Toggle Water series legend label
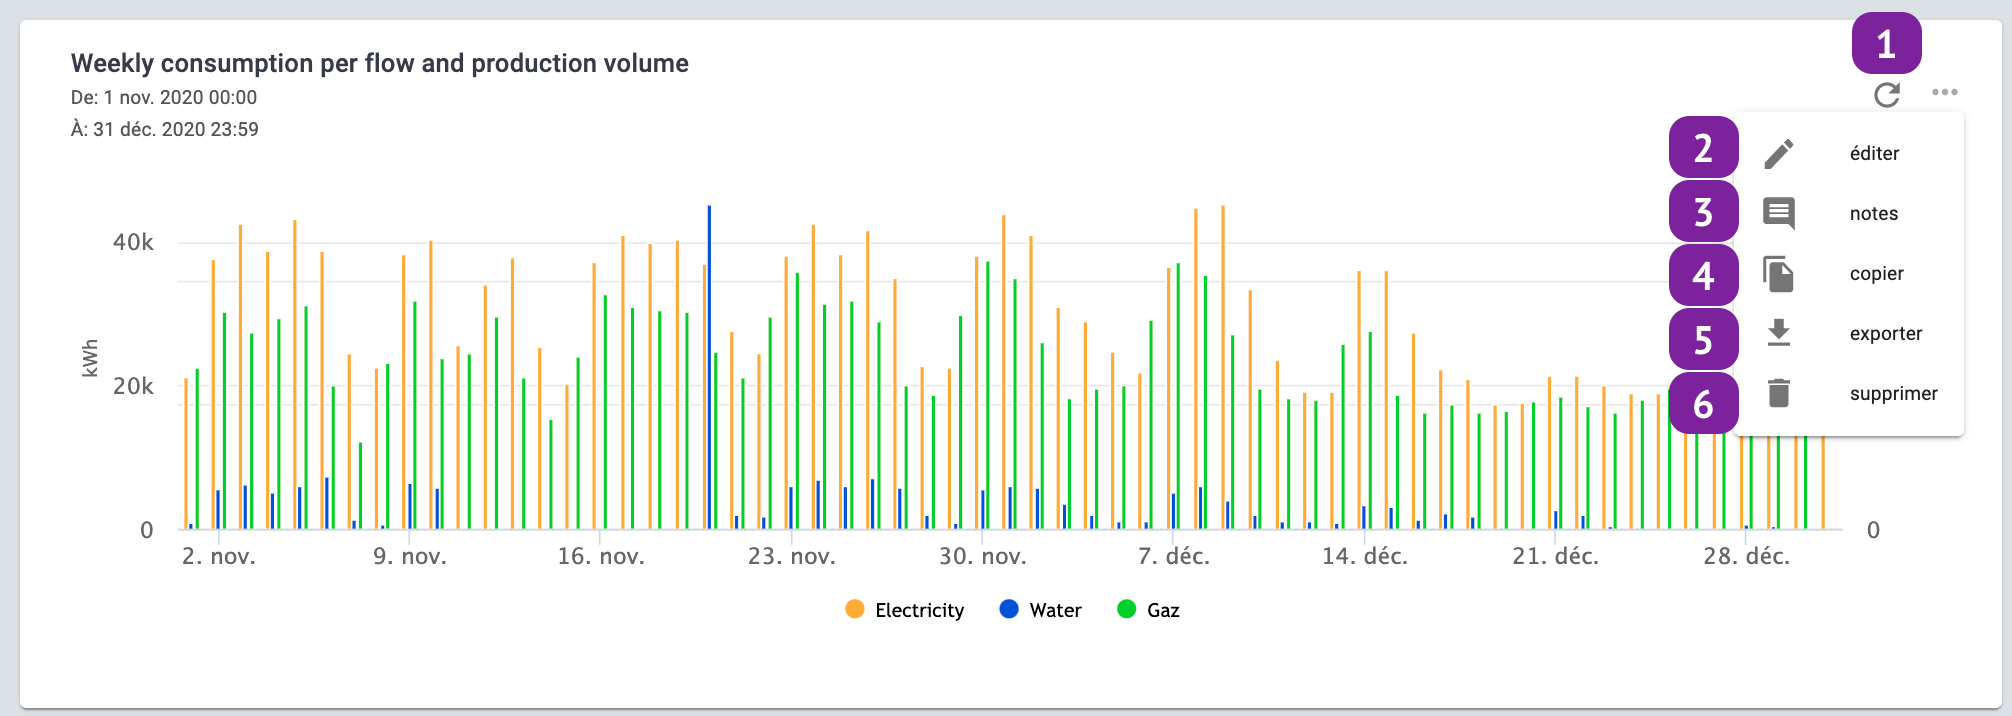The height and width of the screenshot is (716, 2012). [x=1055, y=610]
